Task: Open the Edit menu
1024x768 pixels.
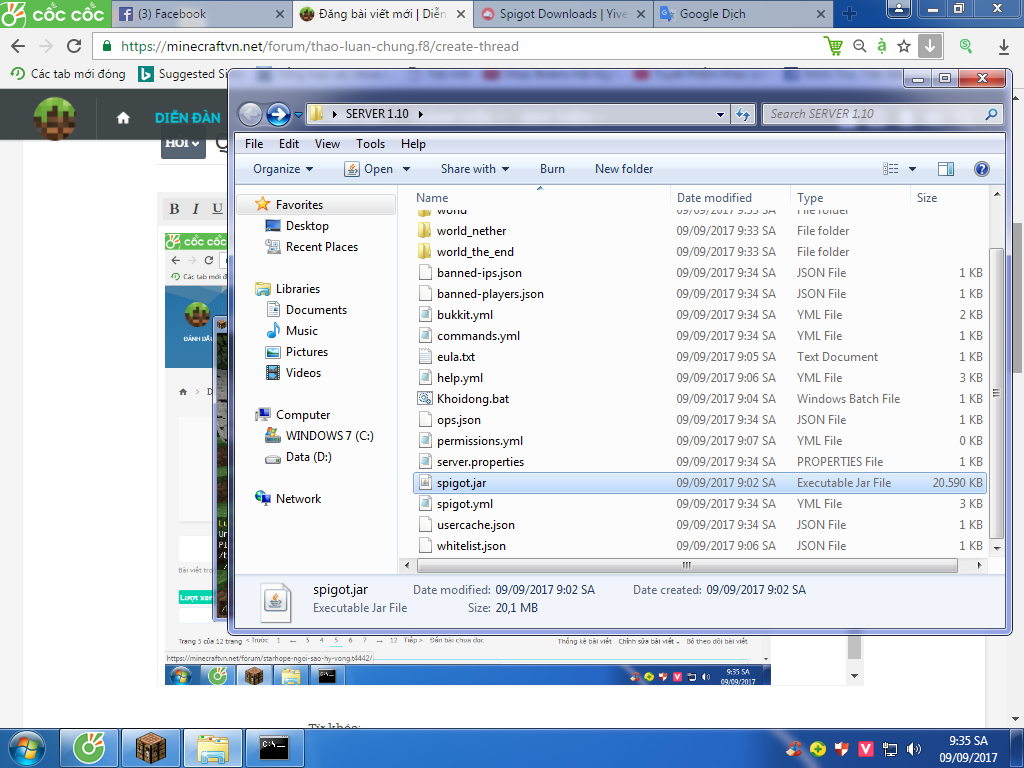Action: point(289,144)
